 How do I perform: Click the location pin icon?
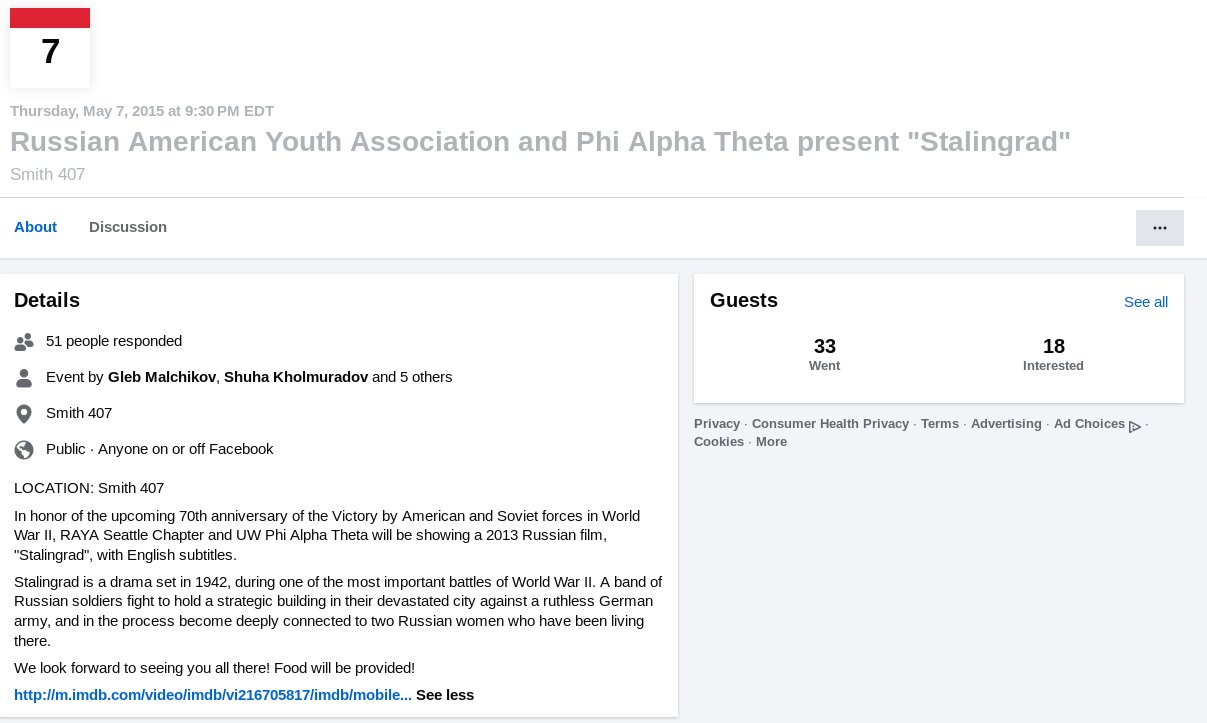[x=25, y=414]
